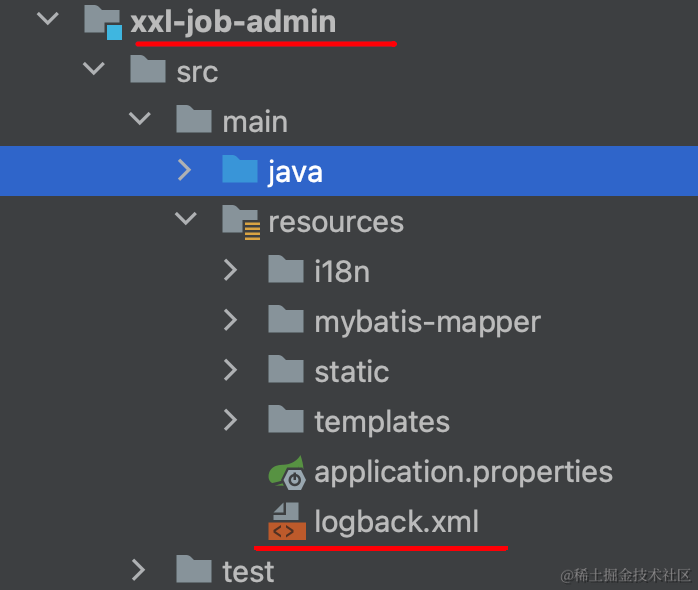698x590 pixels.
Task: Click the resources folder icon
Action: click(241, 221)
